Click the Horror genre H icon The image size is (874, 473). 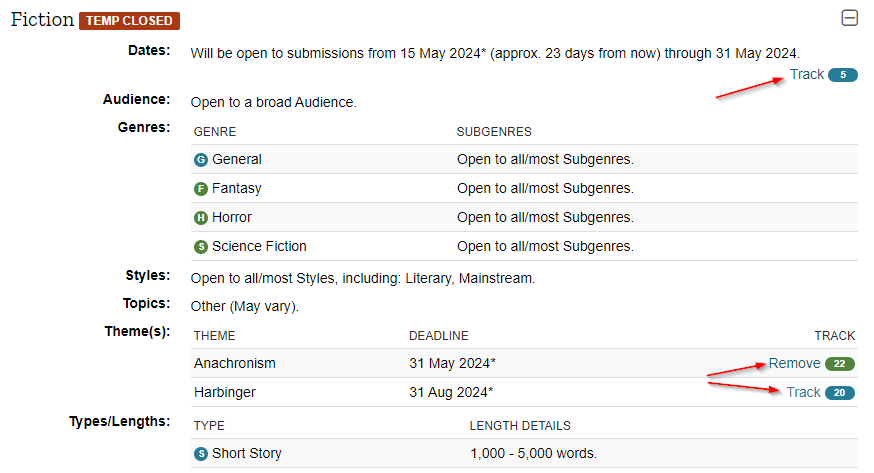click(200, 218)
